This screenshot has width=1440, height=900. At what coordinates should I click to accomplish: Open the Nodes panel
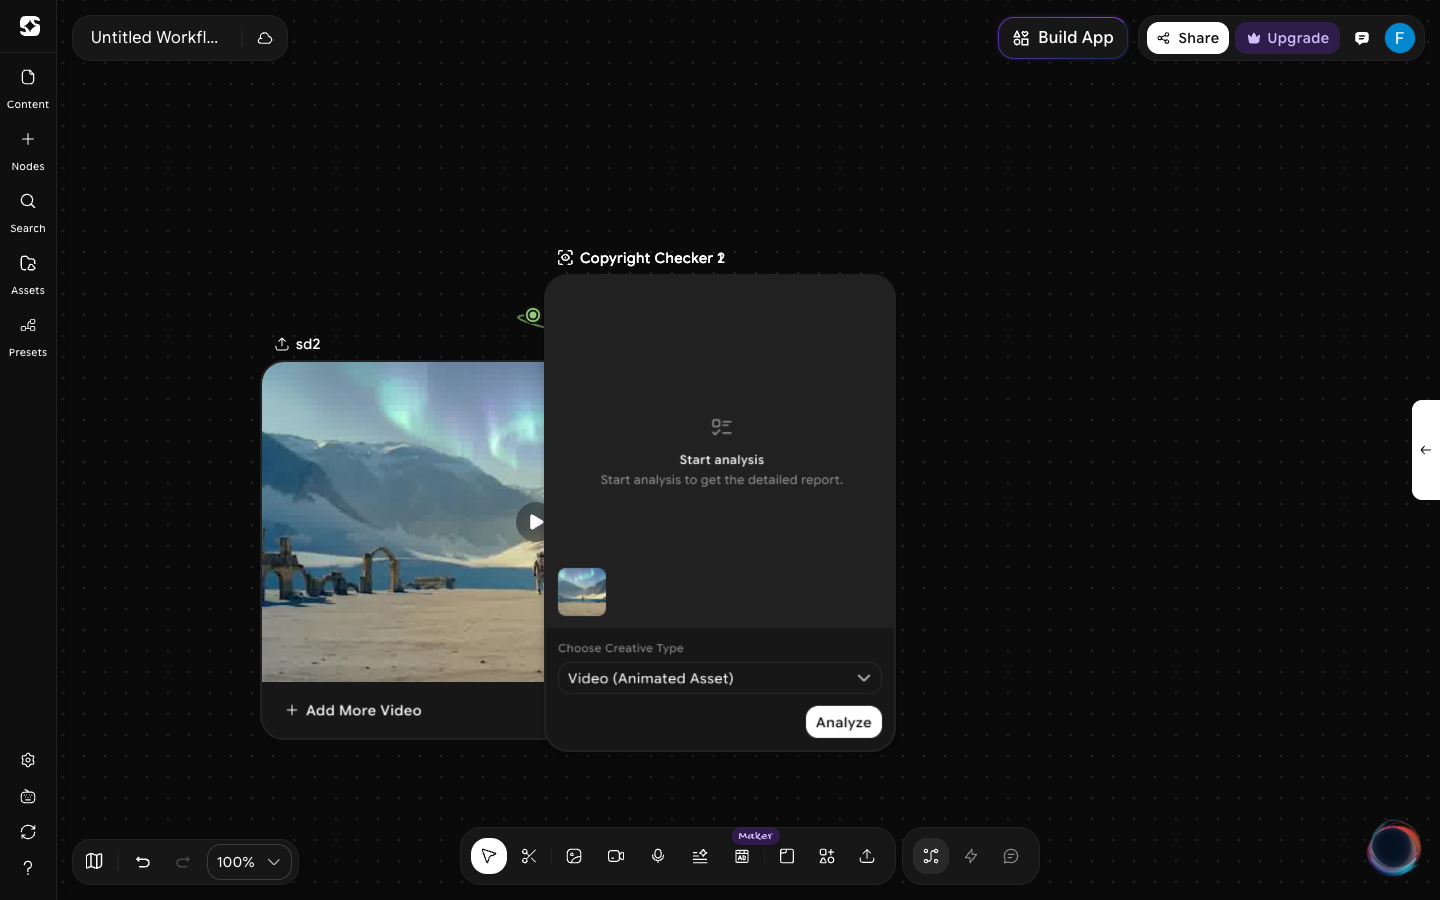point(28,150)
